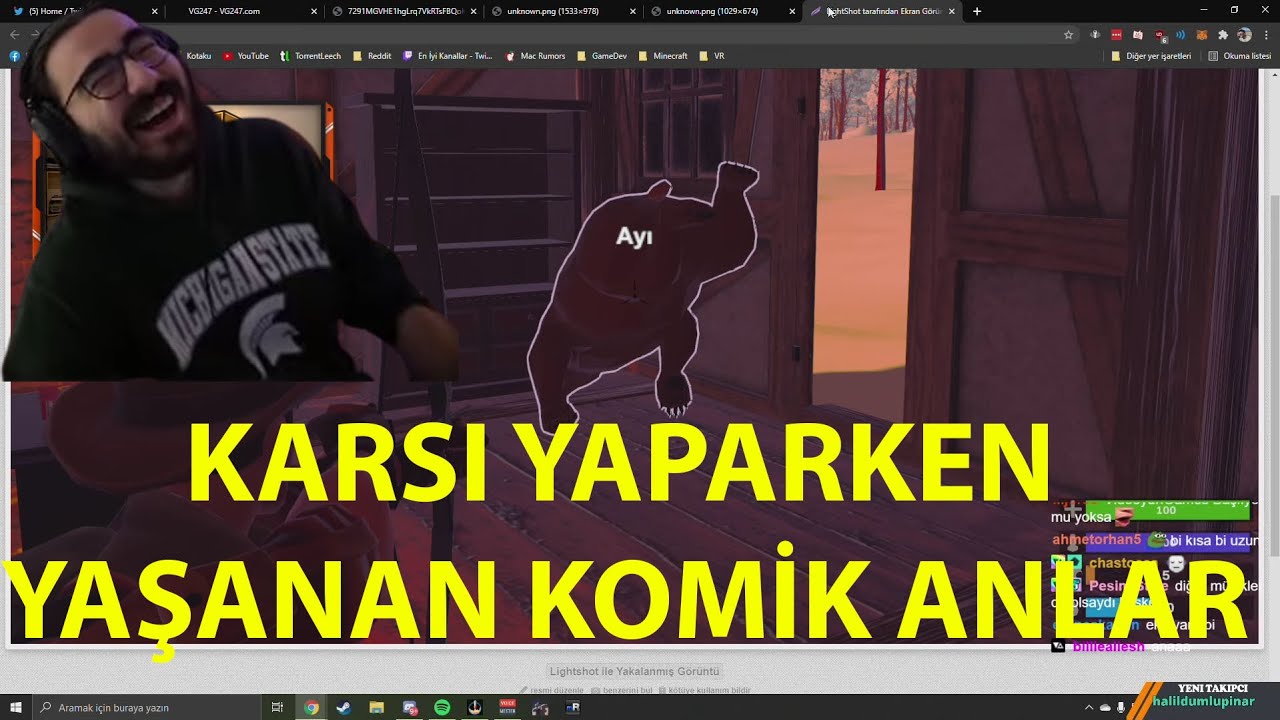This screenshot has width=1280, height=720.
Task: Bookmark this page with the star icon
Action: [1068, 34]
